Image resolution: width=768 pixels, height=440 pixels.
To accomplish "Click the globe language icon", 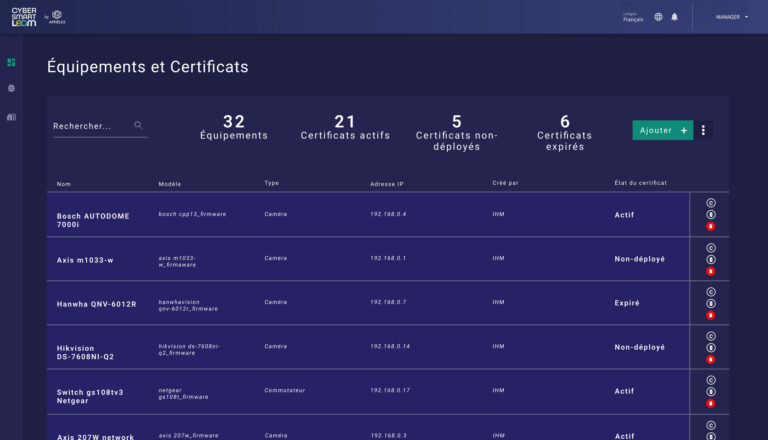I will 658,17.
